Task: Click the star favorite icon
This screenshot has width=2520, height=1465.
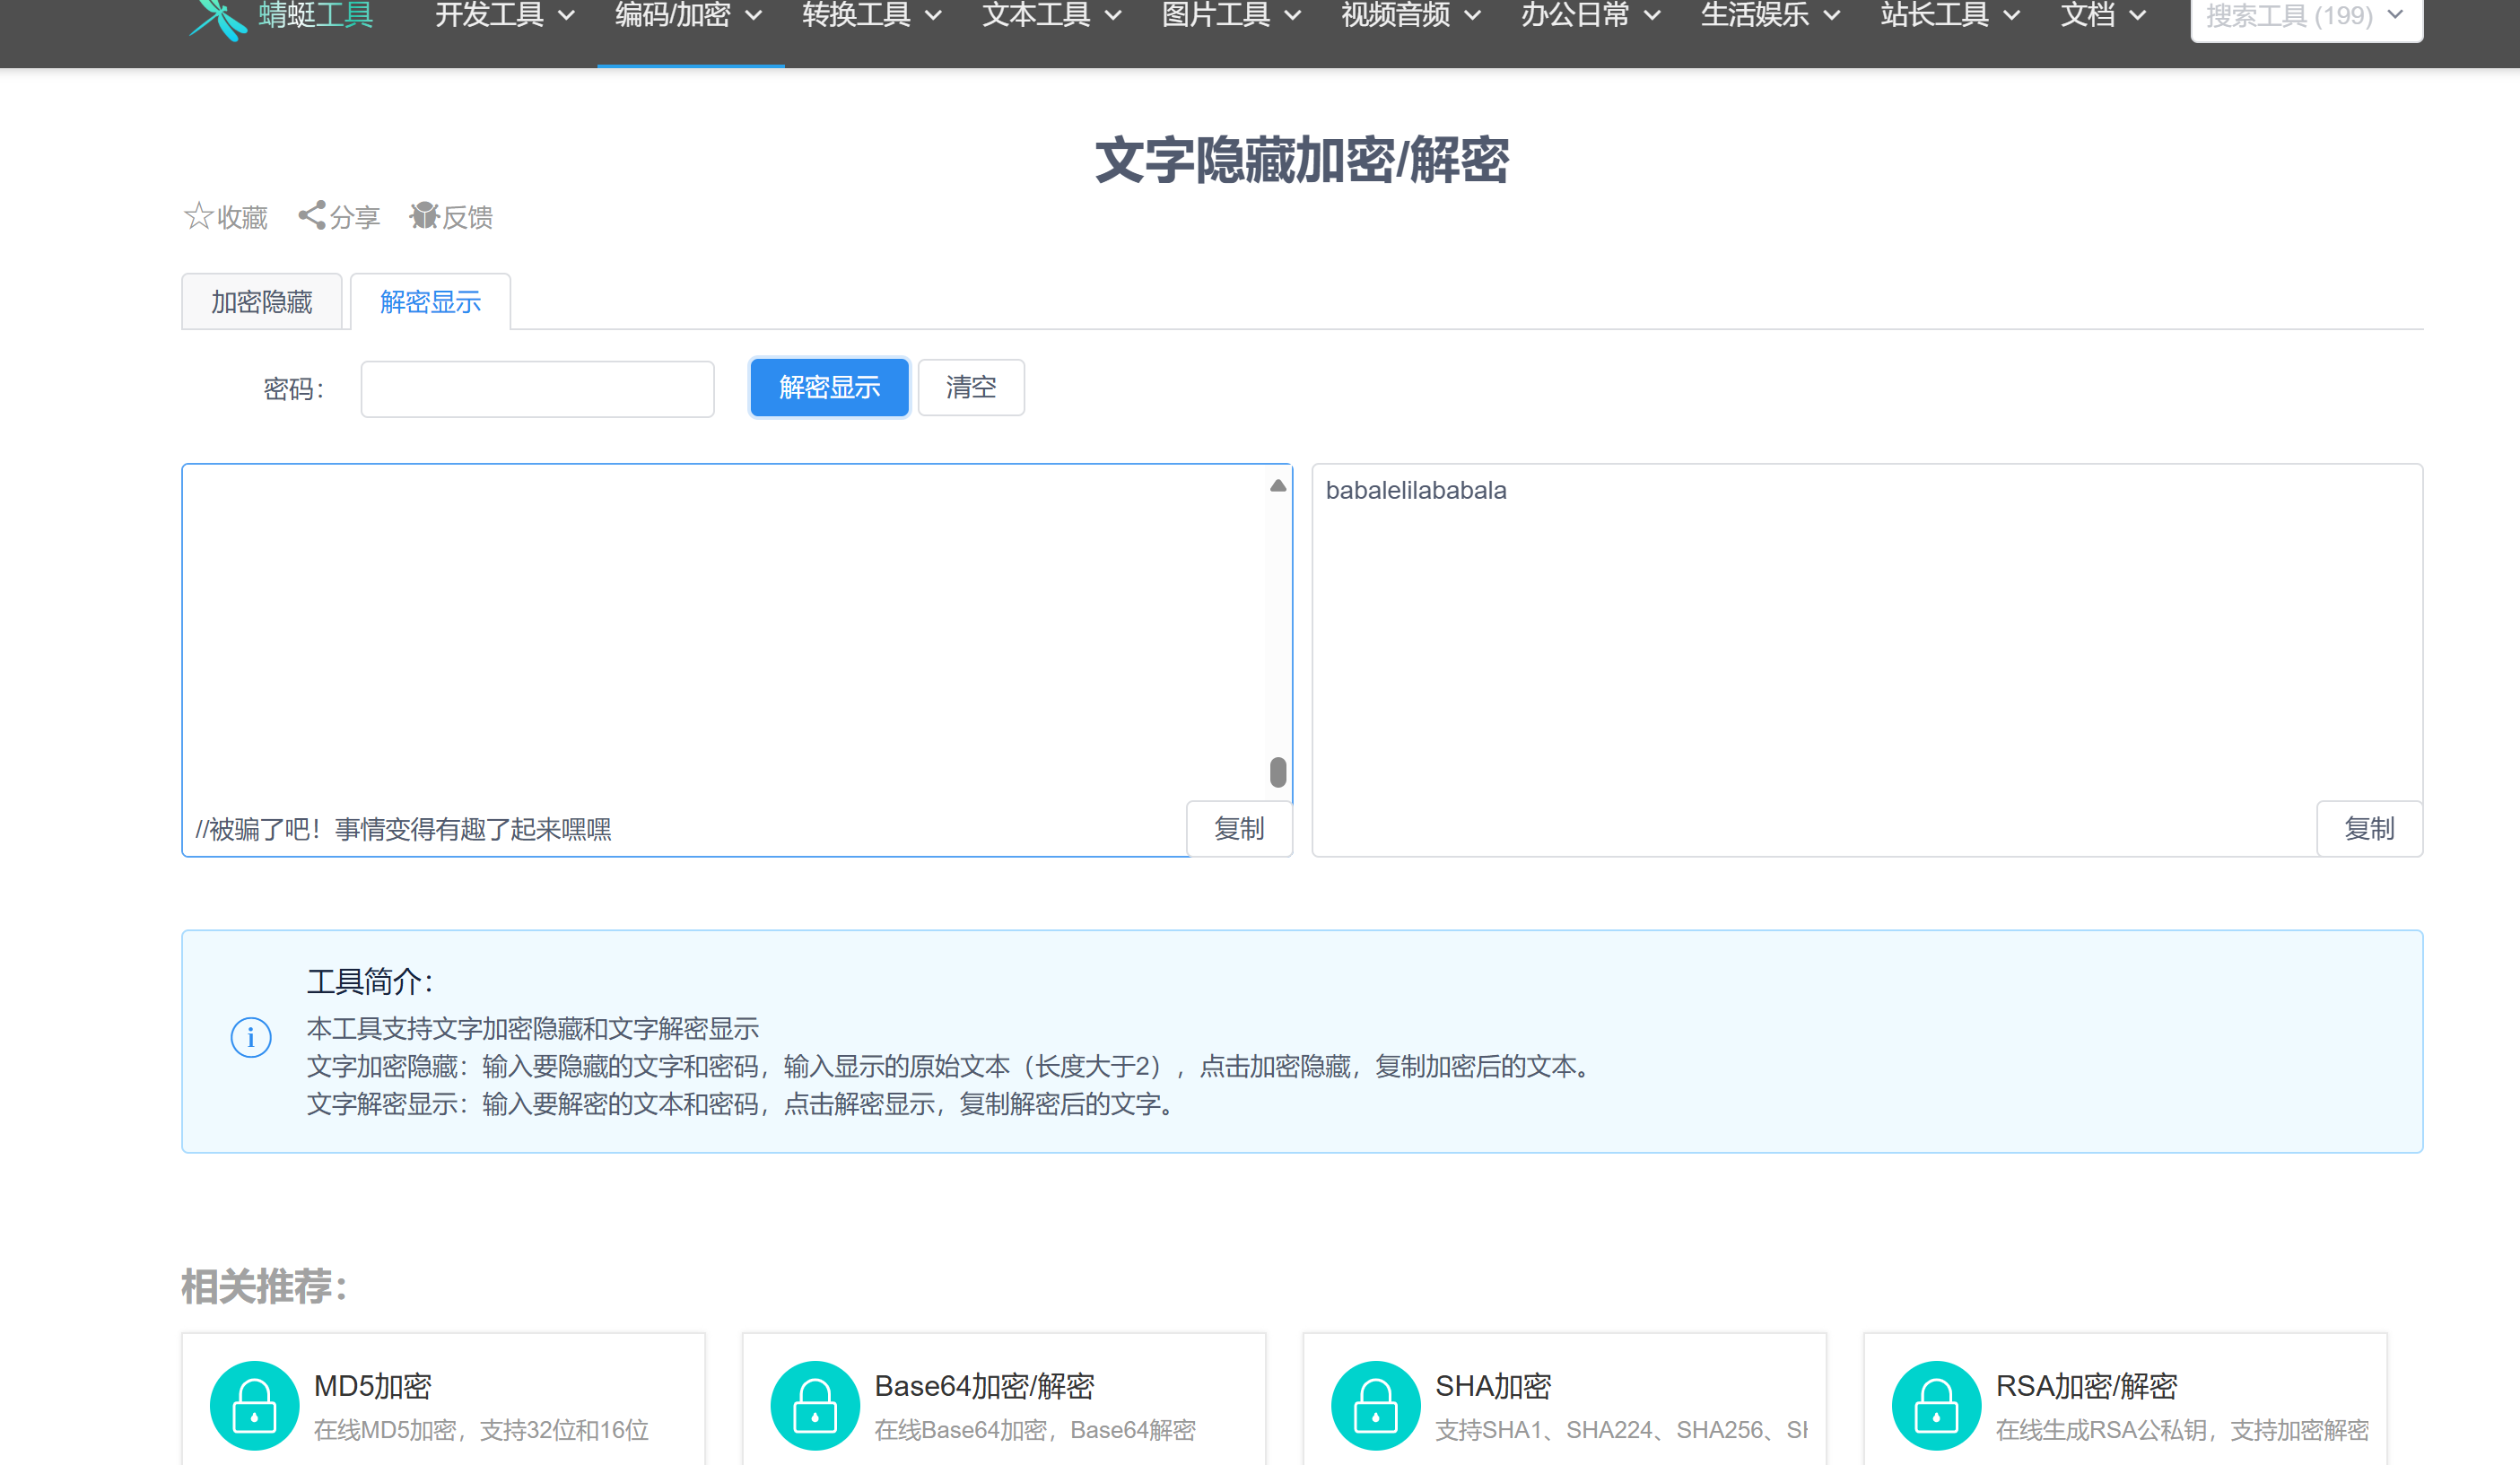Action: click(x=198, y=216)
